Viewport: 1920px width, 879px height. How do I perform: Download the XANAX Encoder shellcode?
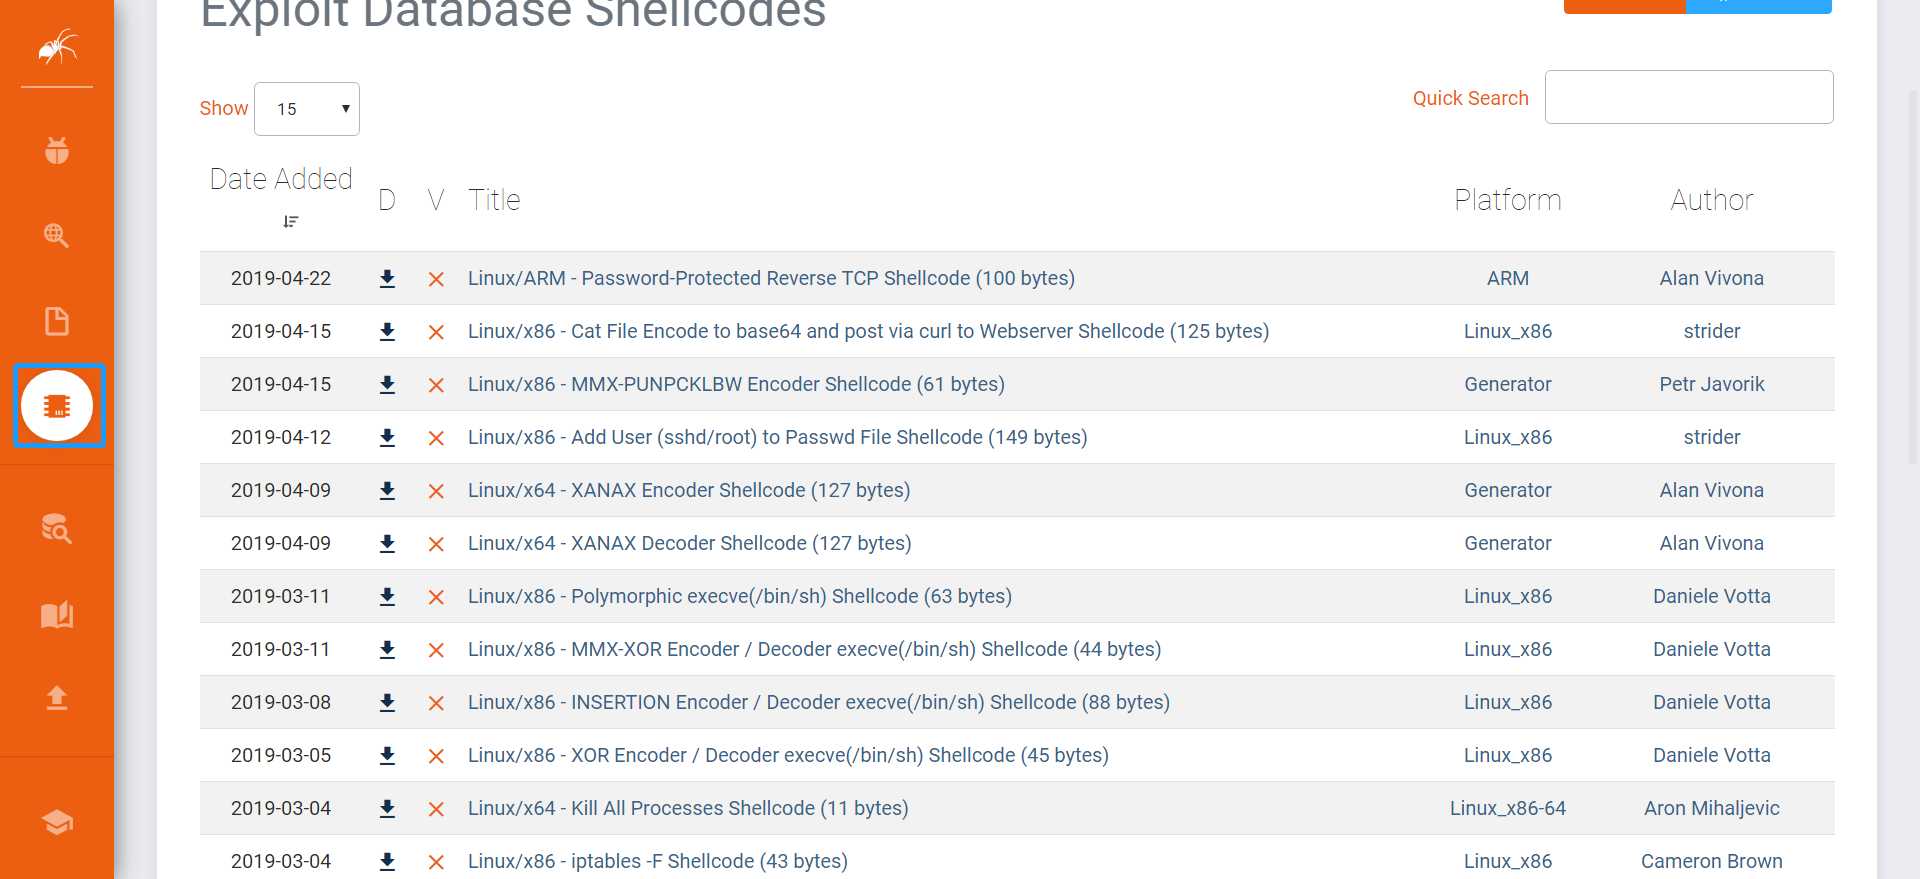pos(387,491)
